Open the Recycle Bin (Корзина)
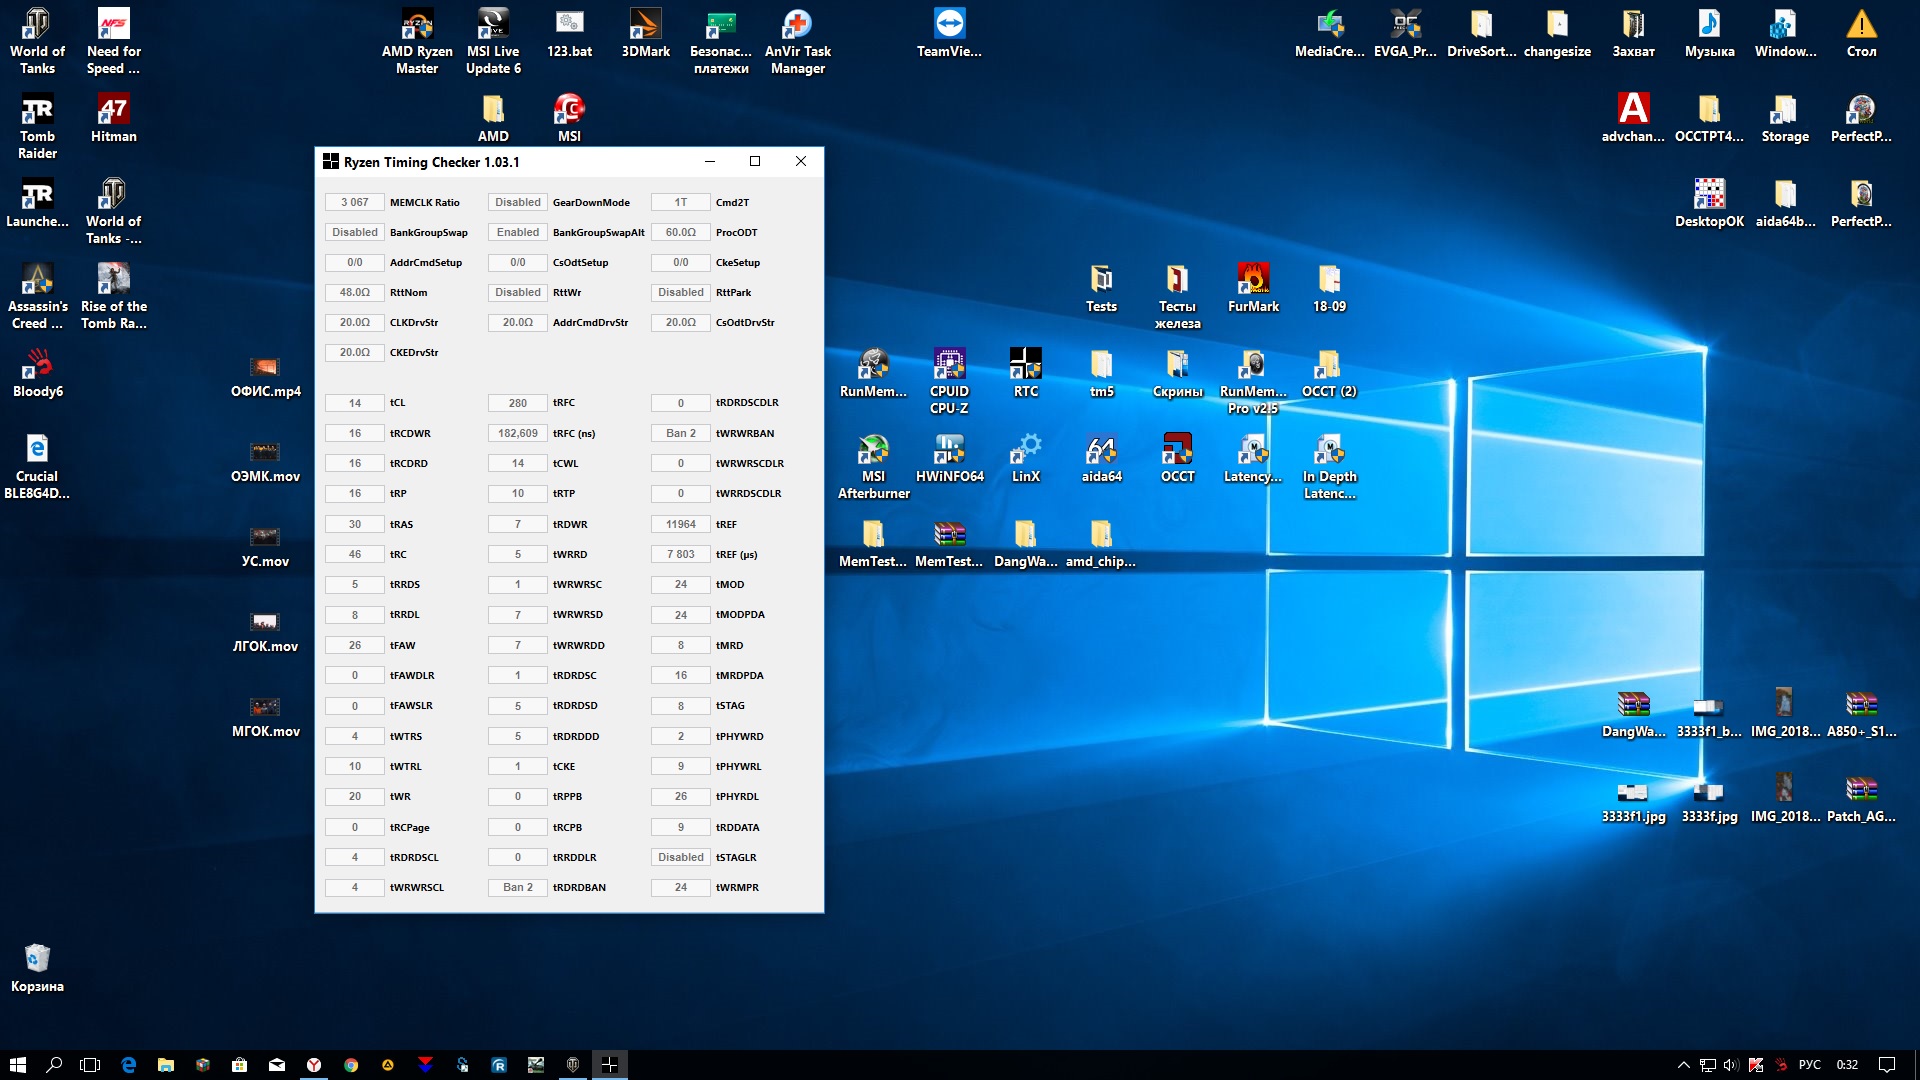Screen dimensions: 1920x1080 point(37,960)
